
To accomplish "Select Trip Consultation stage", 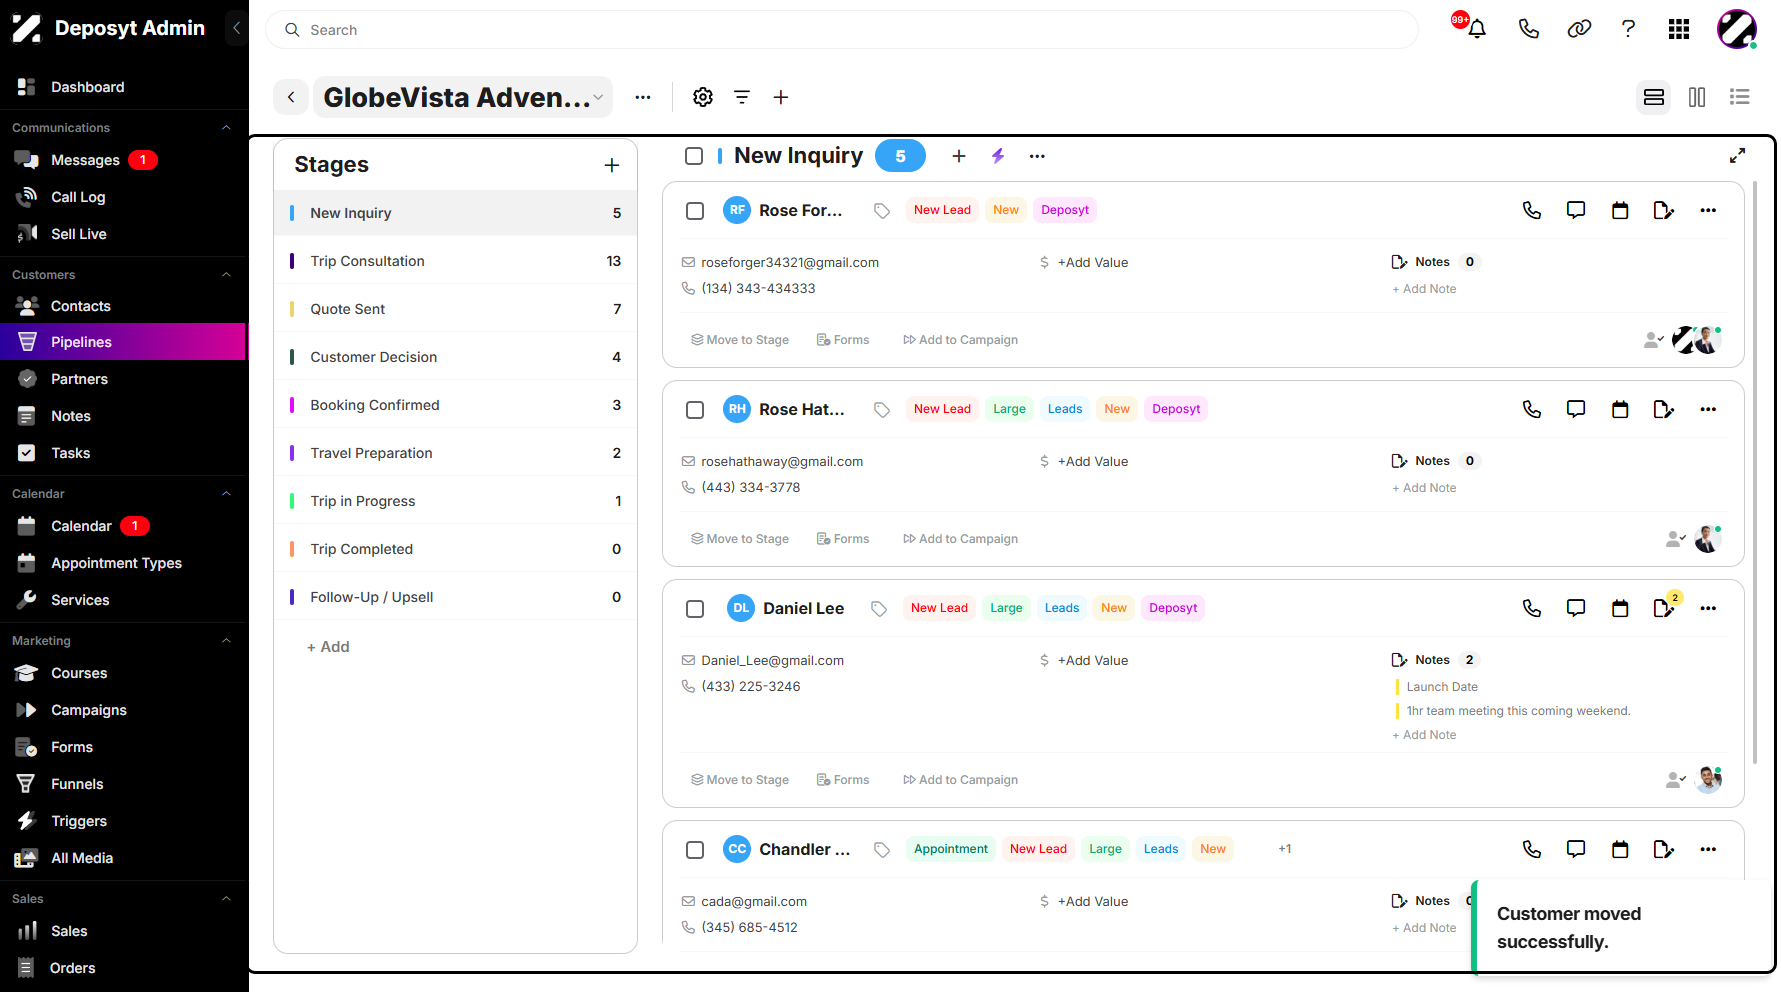I will 455,261.
